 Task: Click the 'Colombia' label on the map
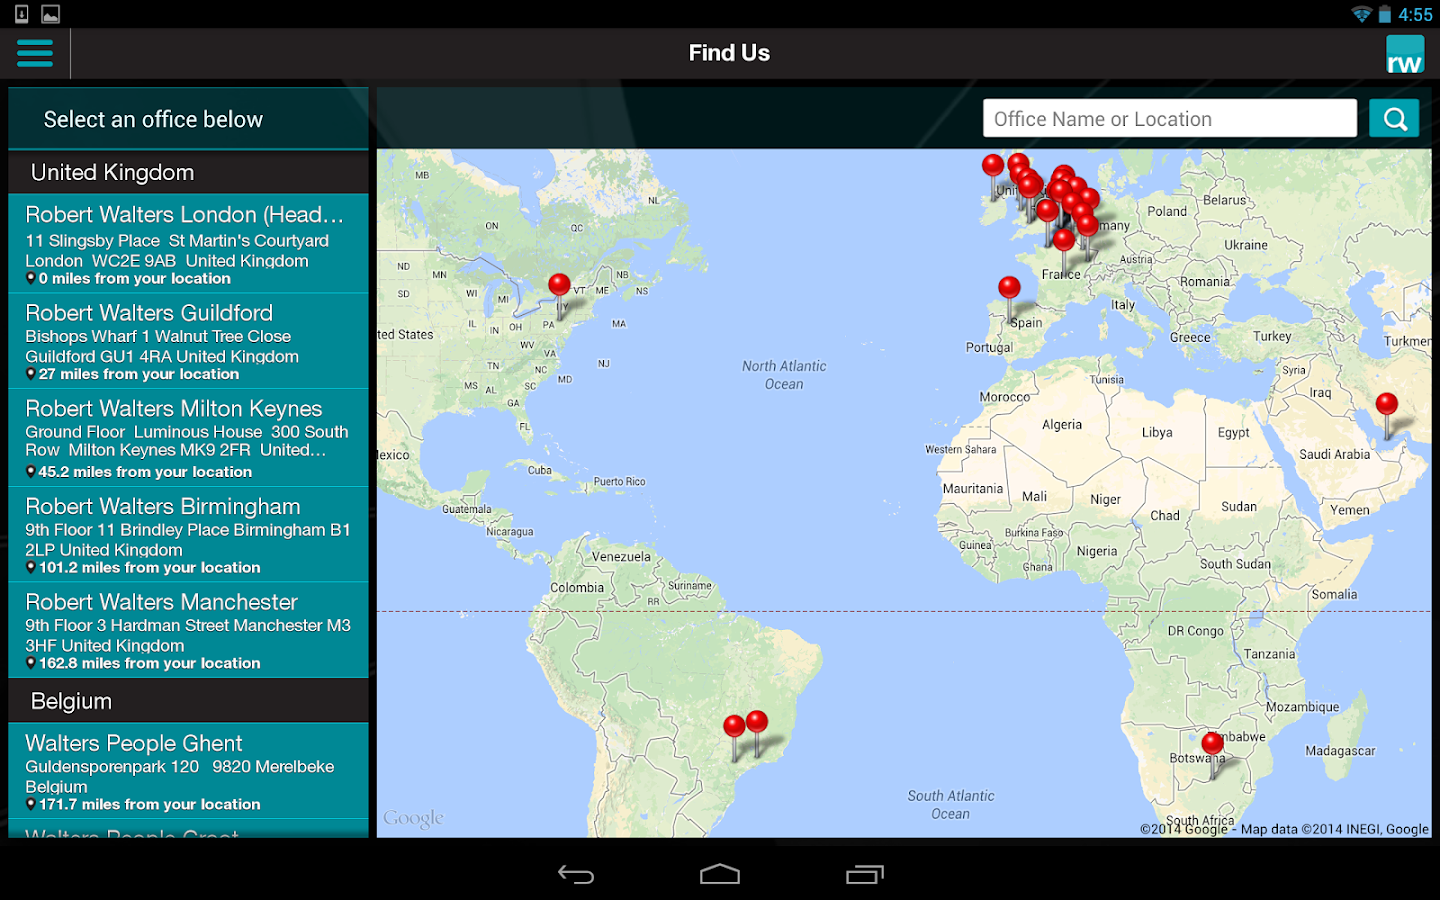577,588
